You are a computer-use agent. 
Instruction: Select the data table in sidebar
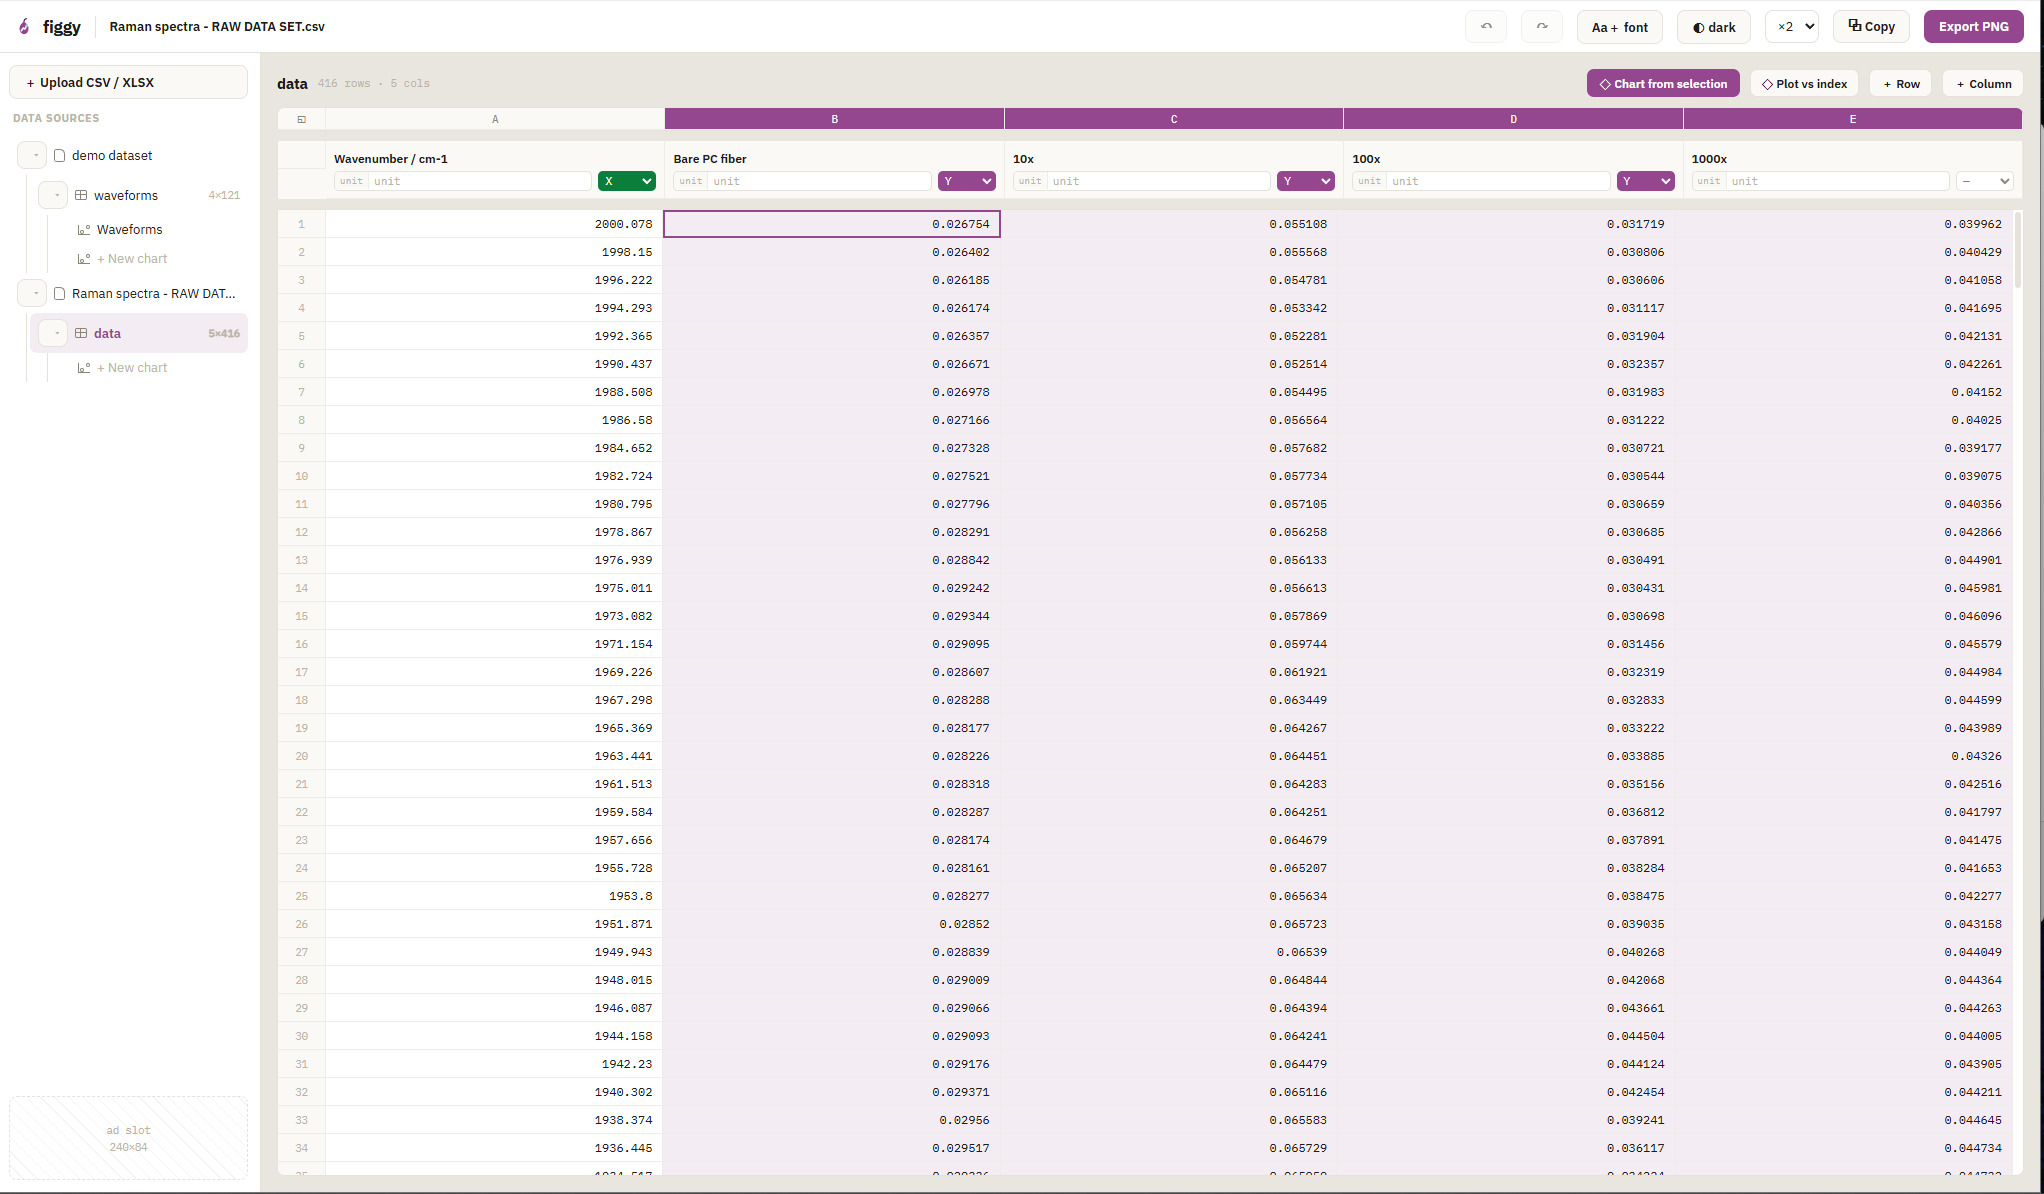(139, 333)
